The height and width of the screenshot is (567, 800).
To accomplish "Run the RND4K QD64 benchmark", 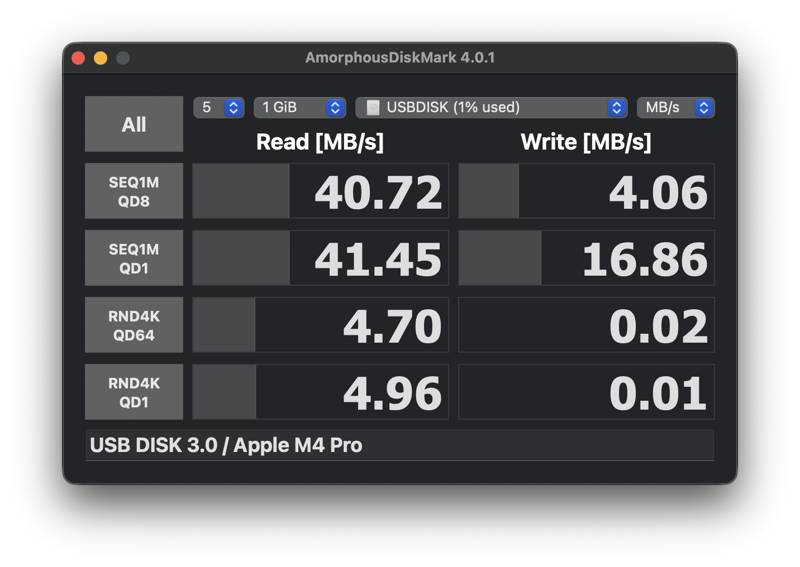I will coord(134,325).
